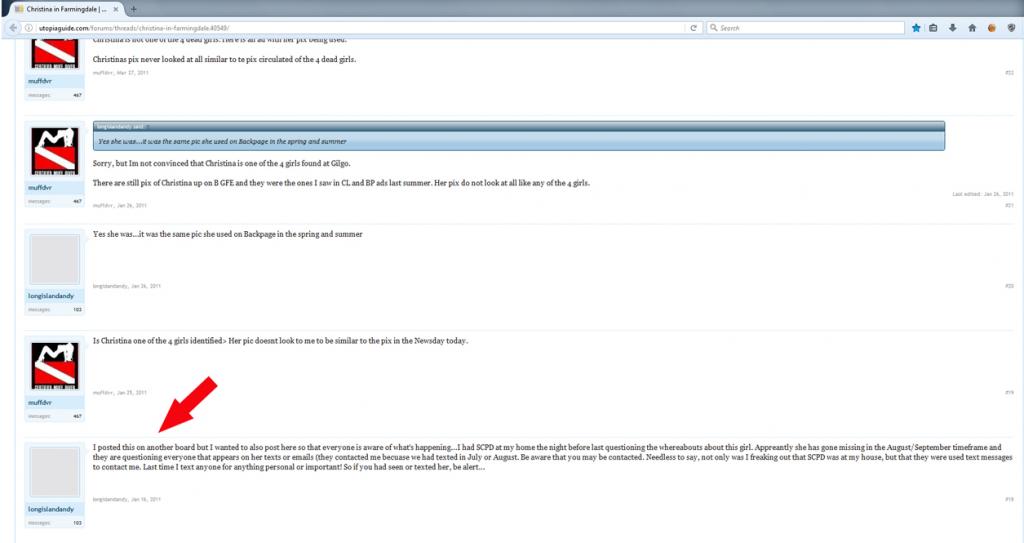Click longislandandy's blank avatar on post #18
The height and width of the screenshot is (543, 1024).
pos(55,473)
